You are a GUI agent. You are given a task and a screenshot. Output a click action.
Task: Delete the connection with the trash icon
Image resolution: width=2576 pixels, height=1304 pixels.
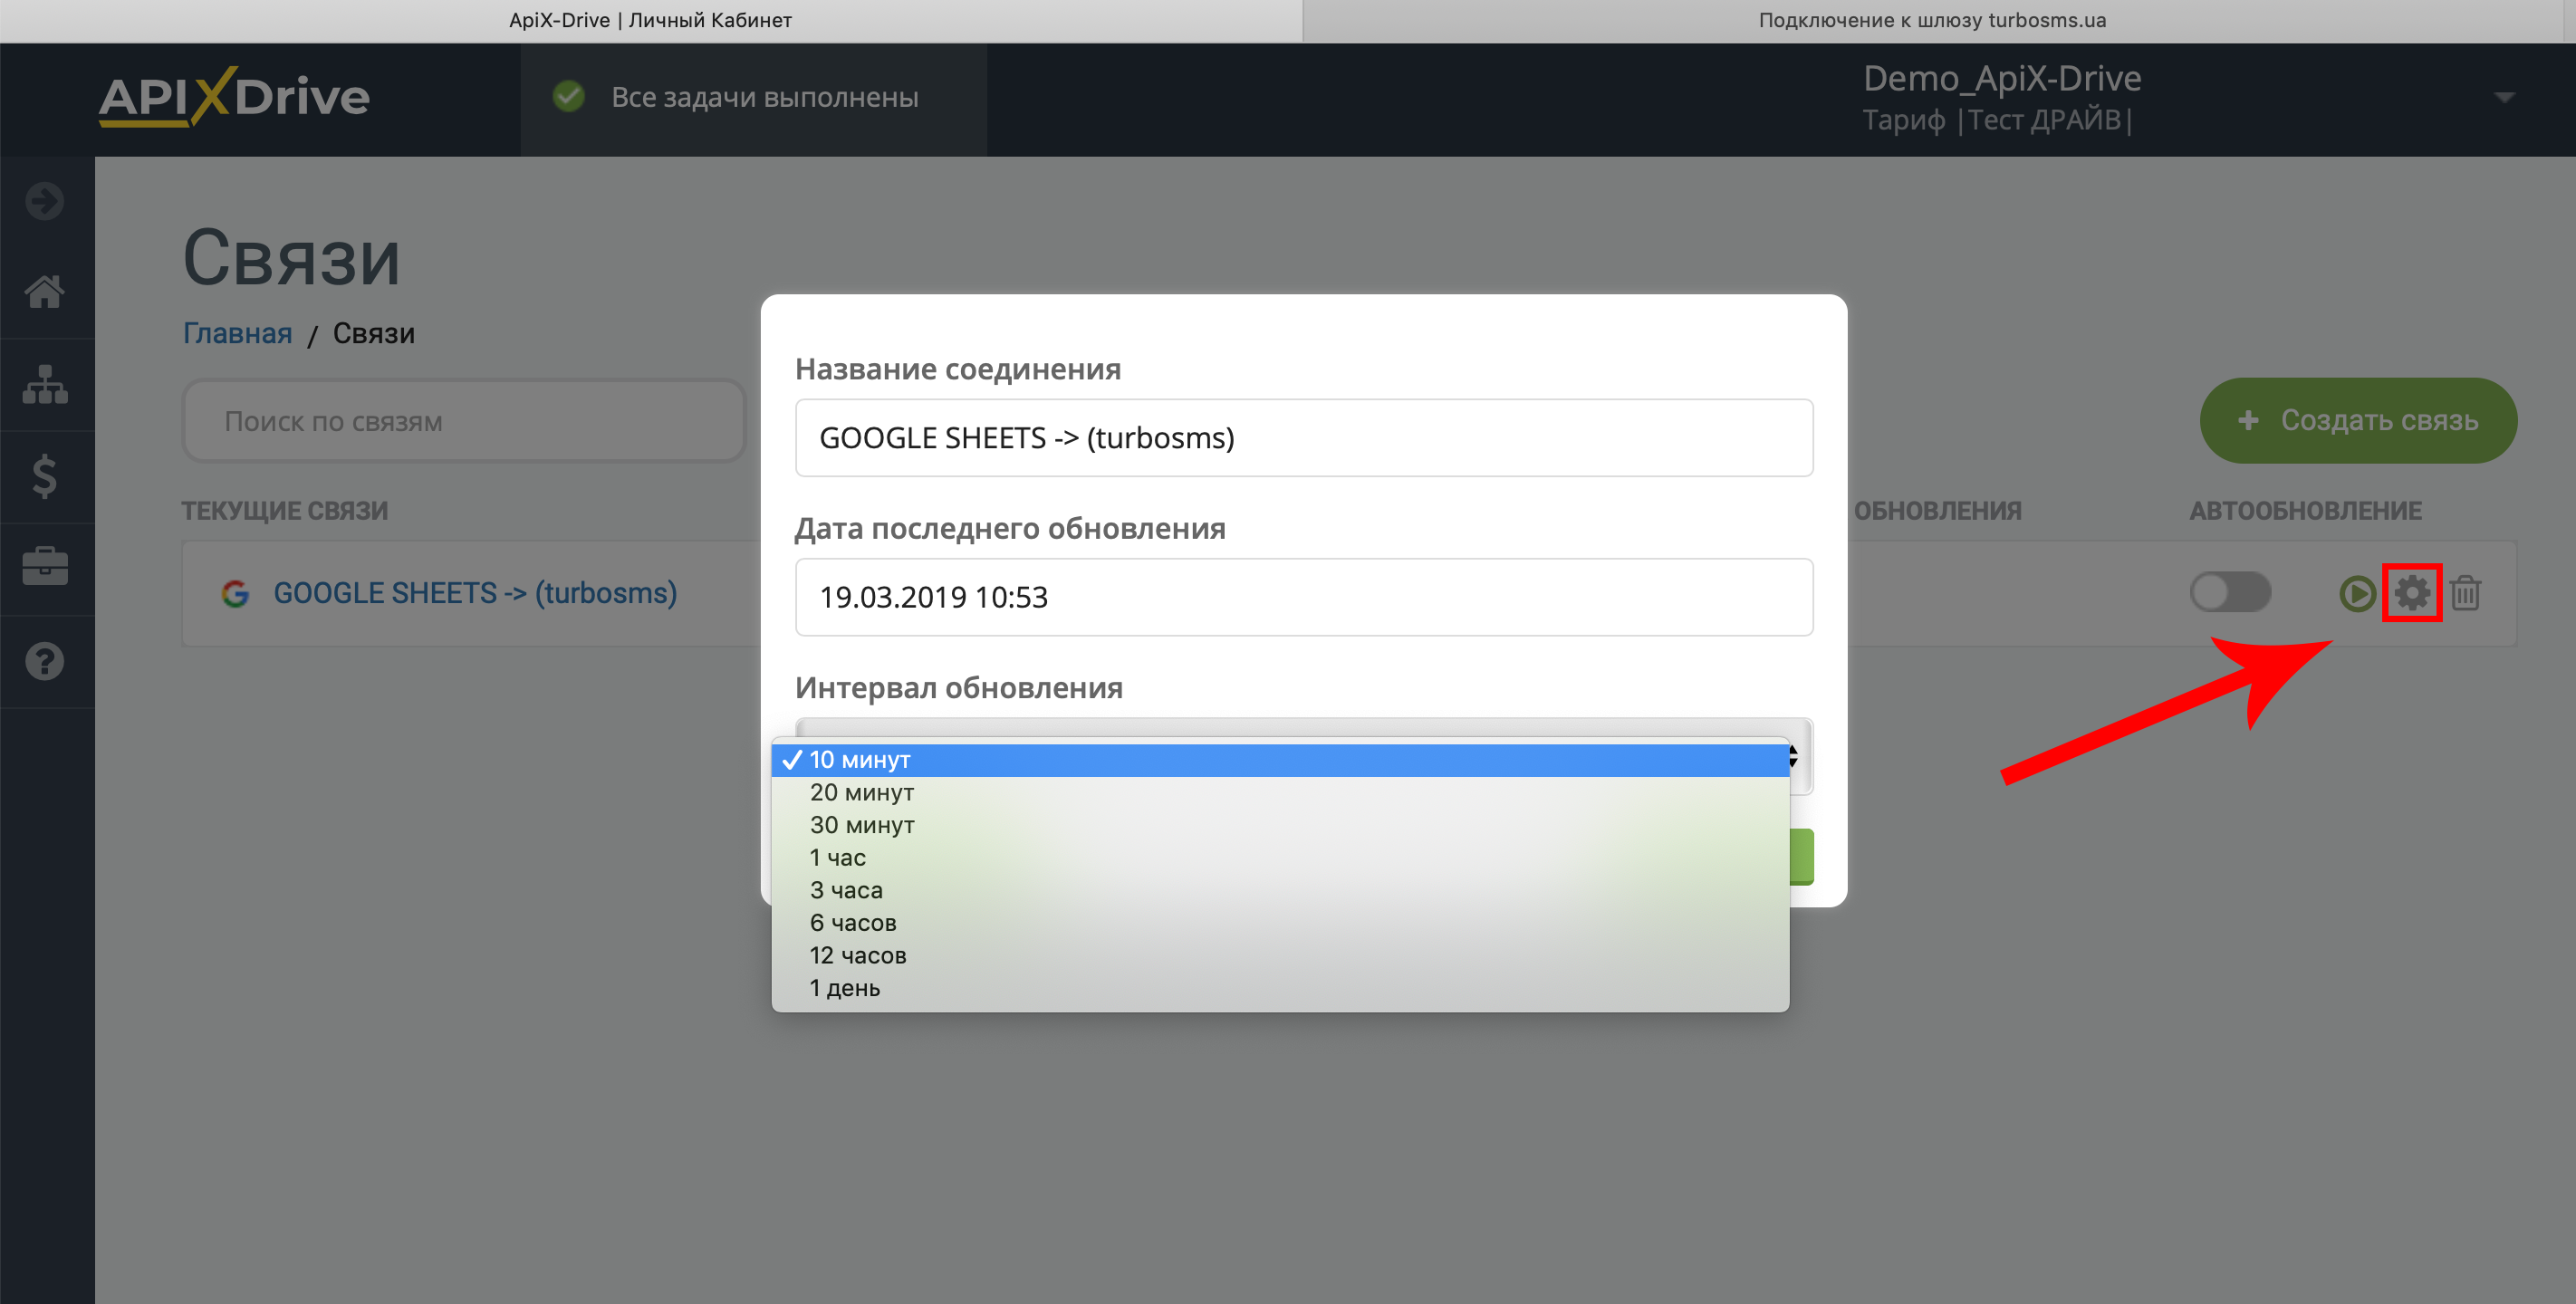[2465, 593]
